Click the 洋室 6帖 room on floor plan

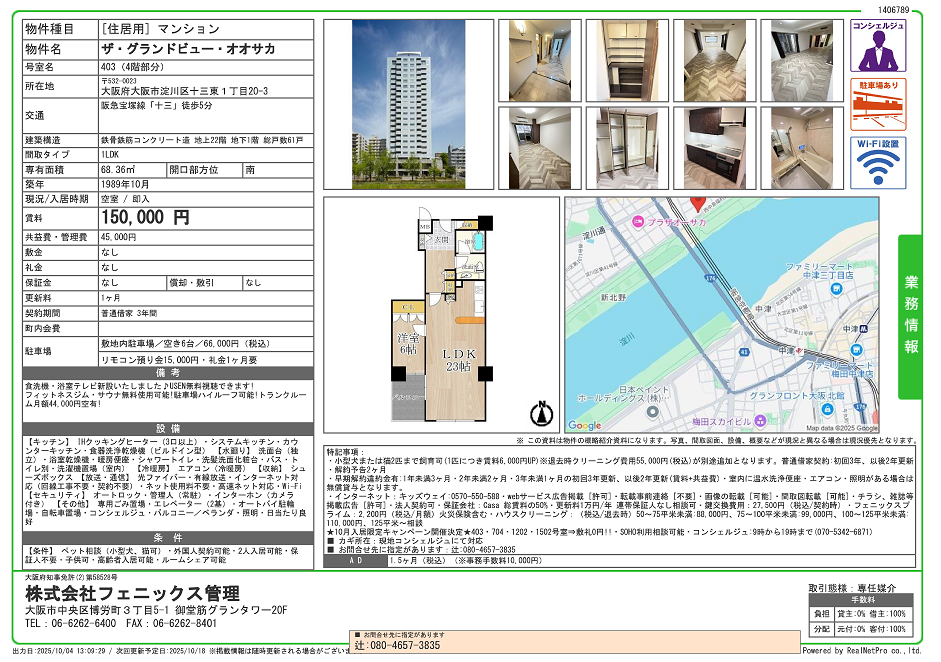[x=409, y=345]
